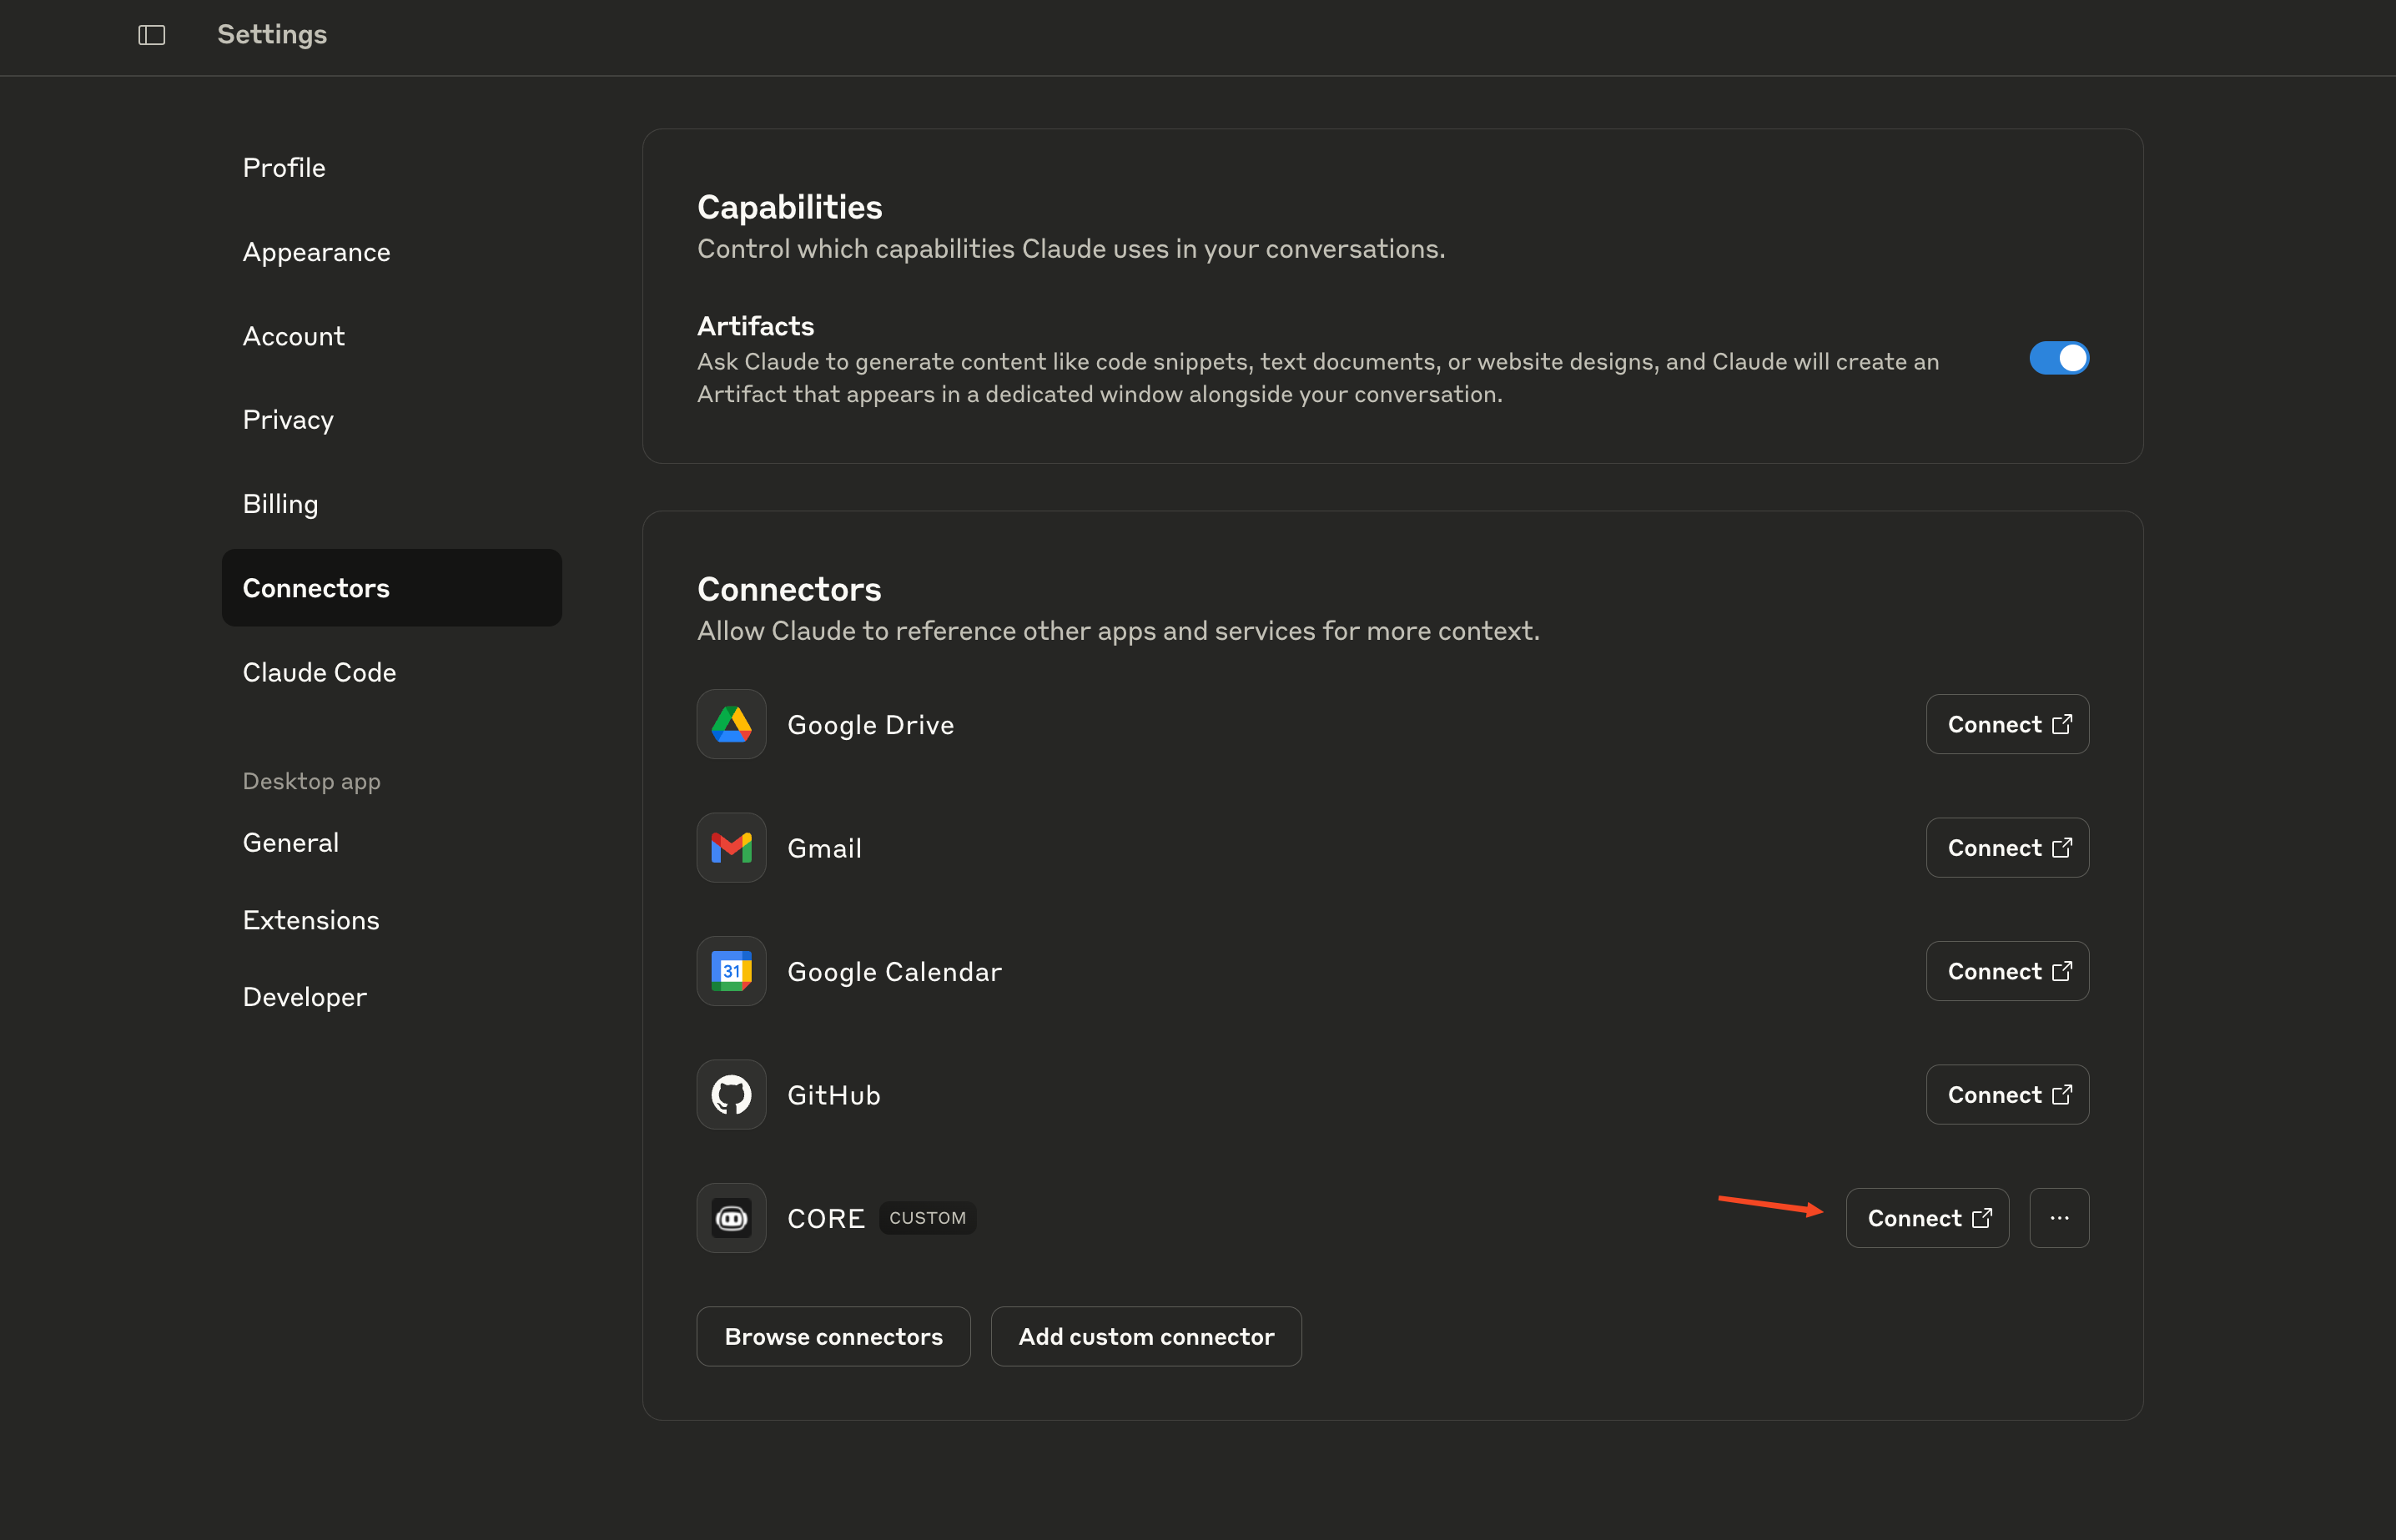Click the CORE connector icon
Image resolution: width=2396 pixels, height=1540 pixels.
pos(731,1218)
